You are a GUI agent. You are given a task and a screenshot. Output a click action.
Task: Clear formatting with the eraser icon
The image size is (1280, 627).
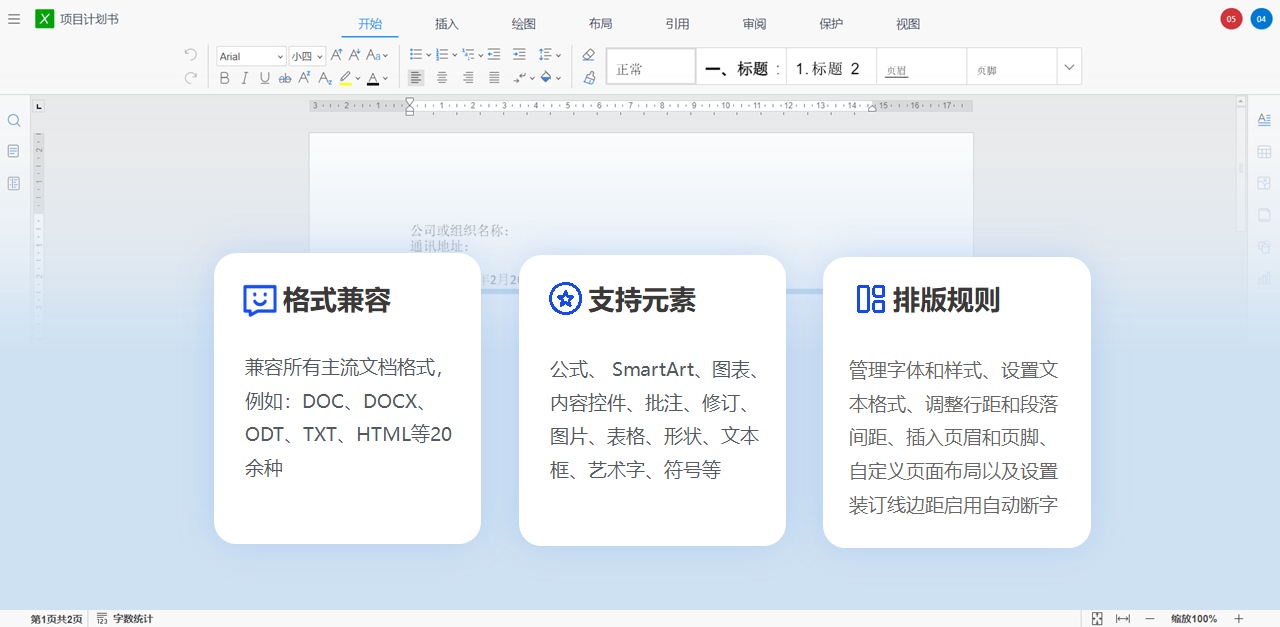(588, 55)
